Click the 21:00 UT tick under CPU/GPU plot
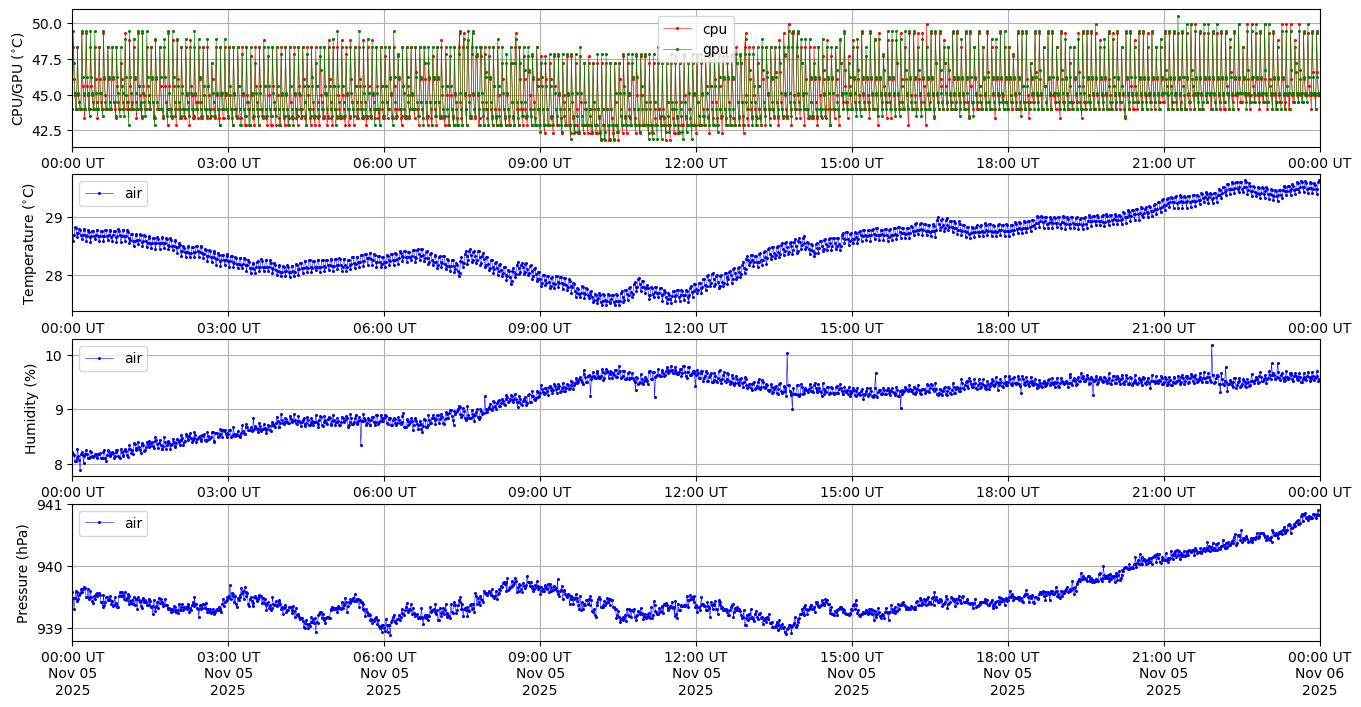Image resolution: width=1361 pixels, height=707 pixels. [x=1163, y=163]
